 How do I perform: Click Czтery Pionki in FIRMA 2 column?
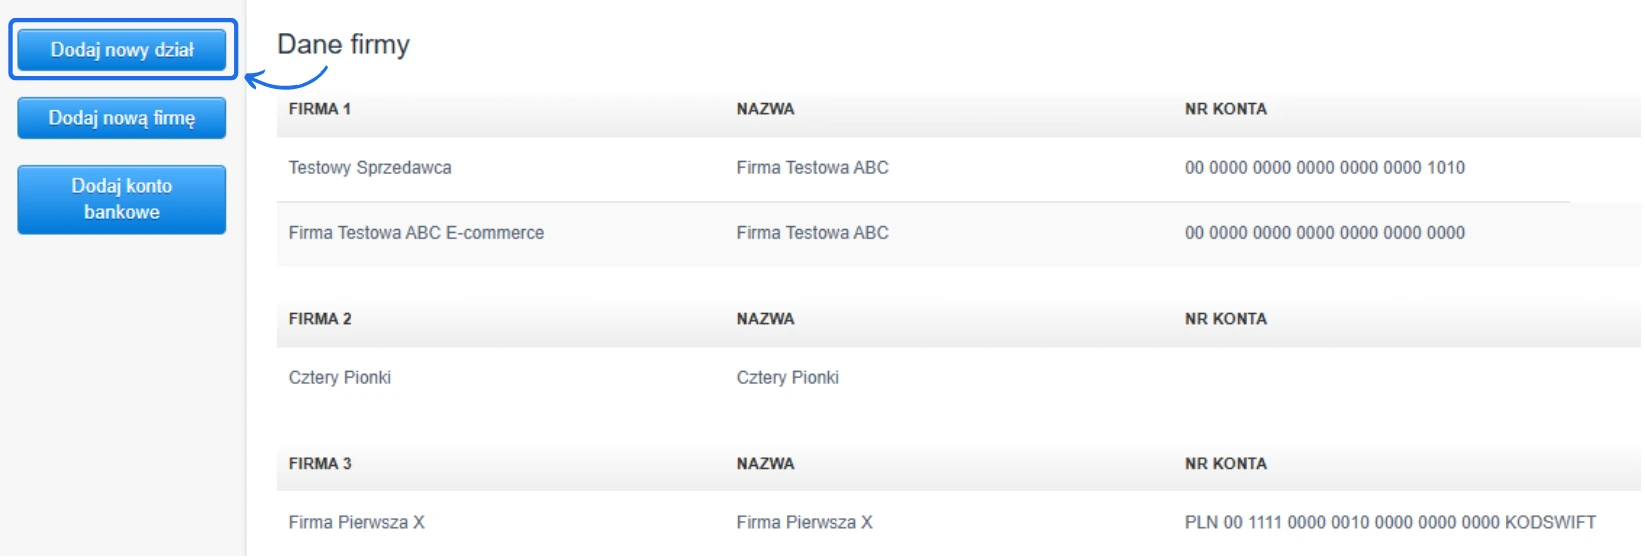point(340,378)
